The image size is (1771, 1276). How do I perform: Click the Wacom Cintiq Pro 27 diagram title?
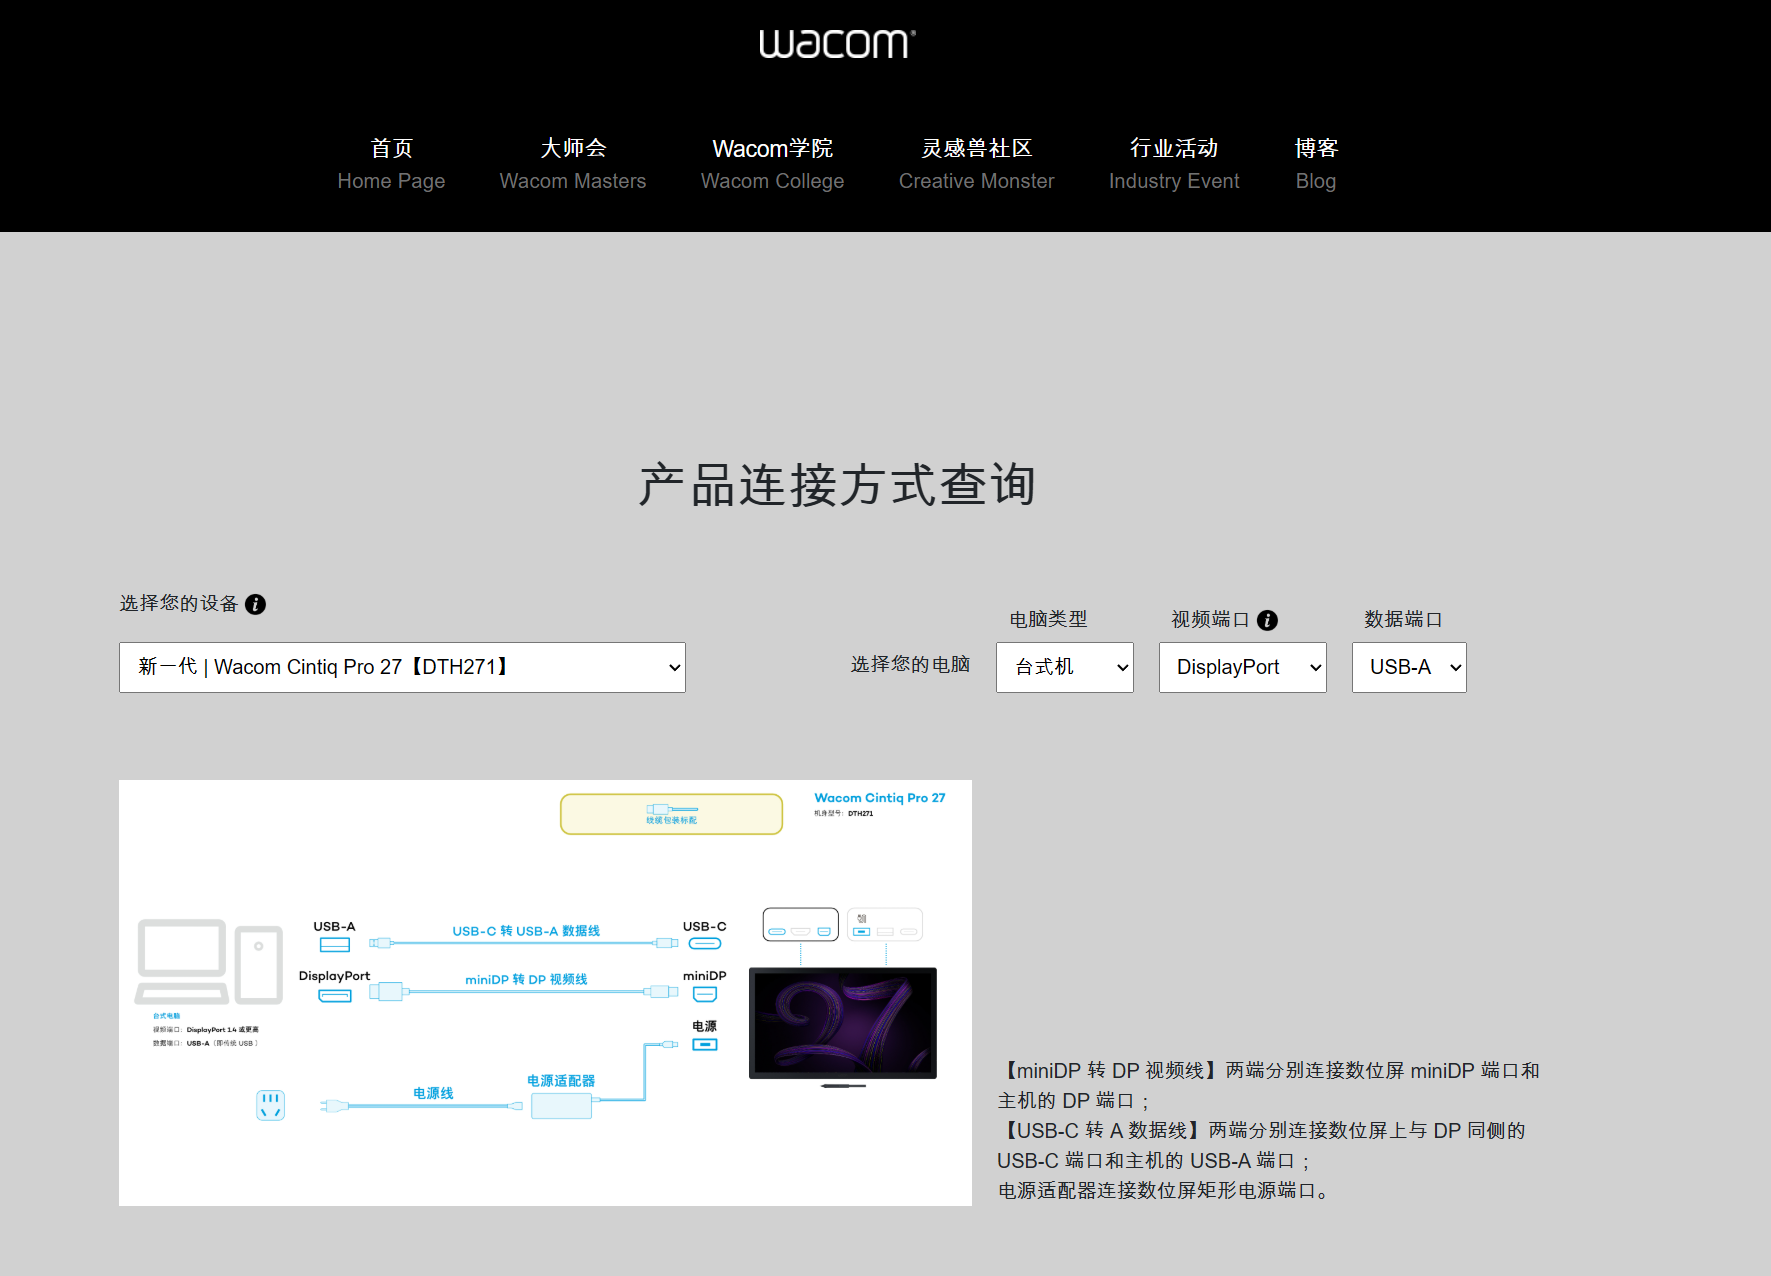pyautogui.click(x=880, y=798)
